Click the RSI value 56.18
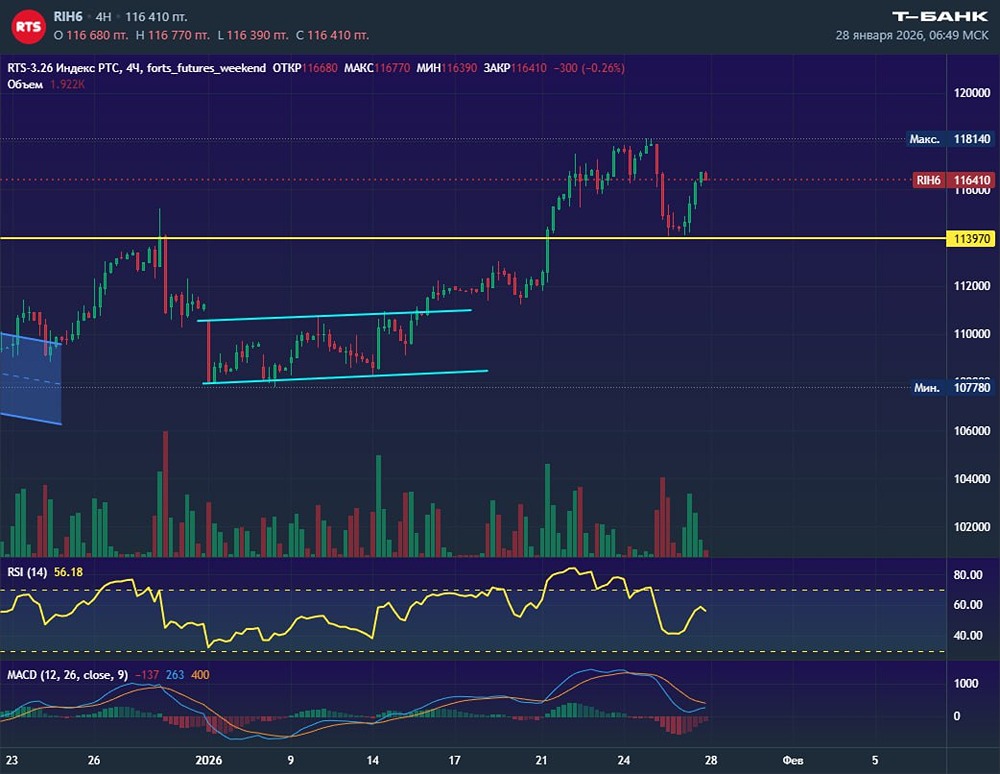Viewport: 1000px width, 774px height. click(x=68, y=572)
